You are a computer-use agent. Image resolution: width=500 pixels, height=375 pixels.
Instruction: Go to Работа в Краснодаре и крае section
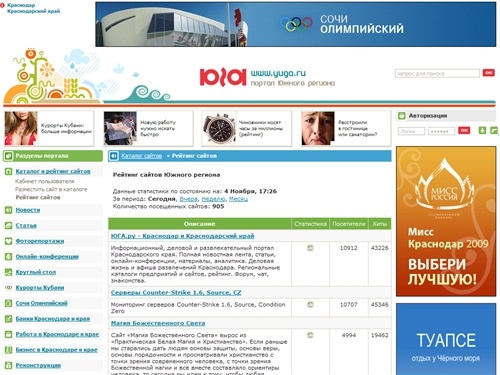coord(57,334)
